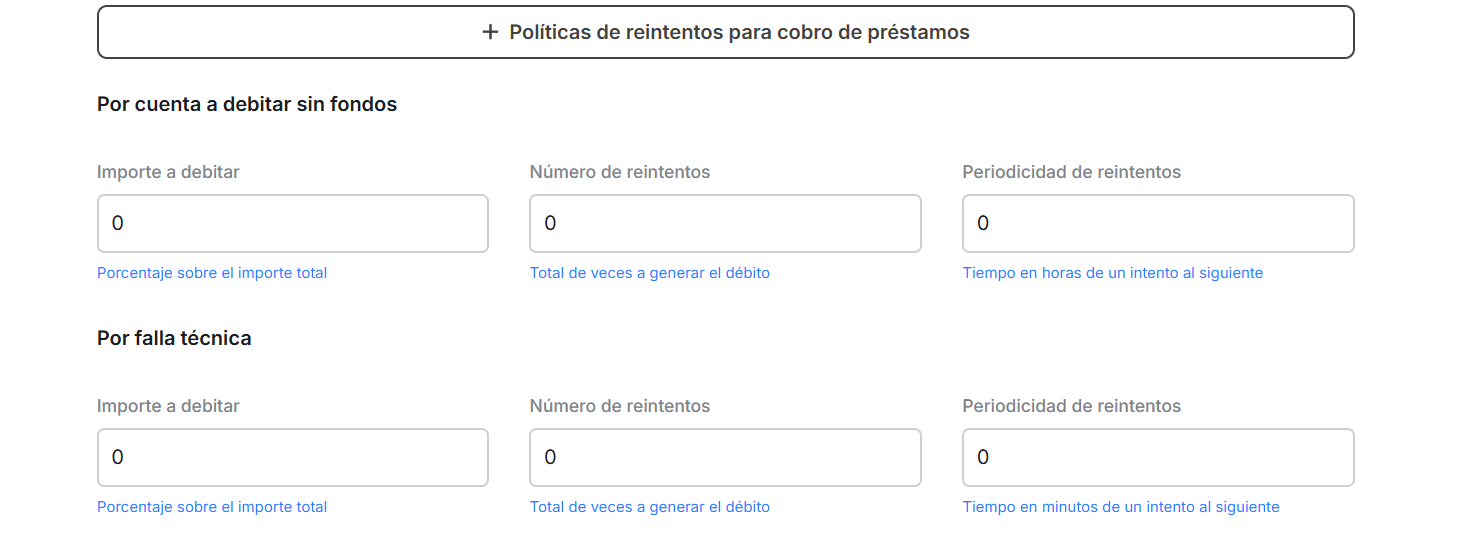Image resolution: width=1460 pixels, height=533 pixels.
Task: Click Porcentaje sobre el importe total hint under falla técnica
Action: pyautogui.click(x=212, y=507)
